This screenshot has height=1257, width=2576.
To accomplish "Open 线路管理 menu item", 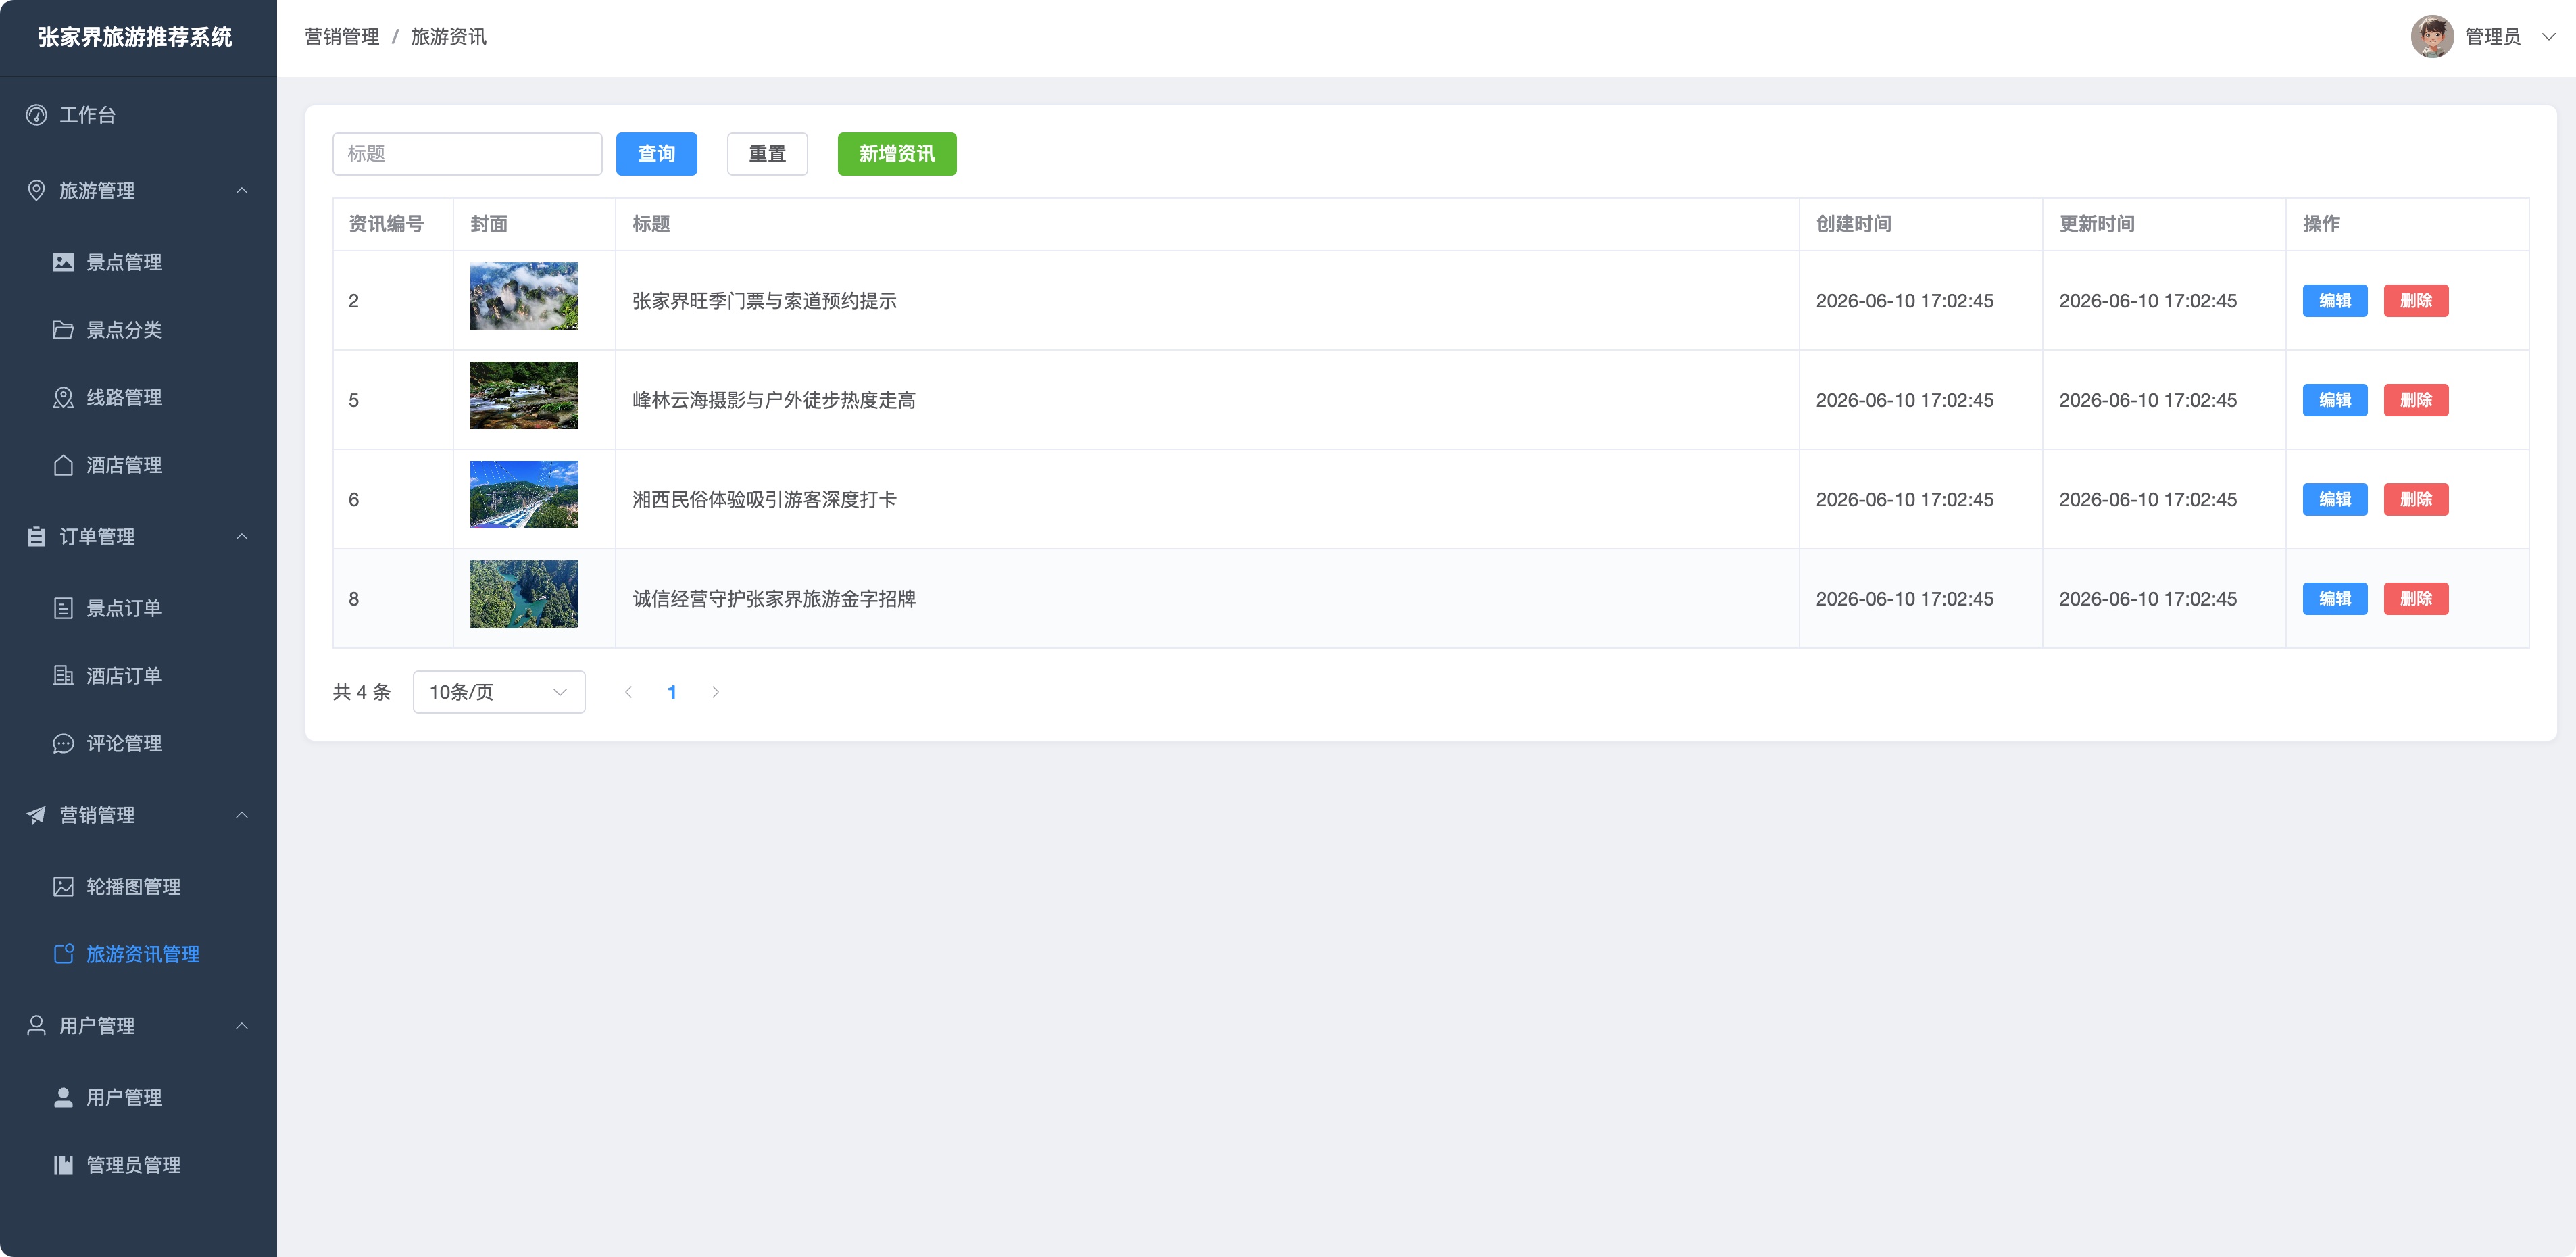I will coord(138,397).
